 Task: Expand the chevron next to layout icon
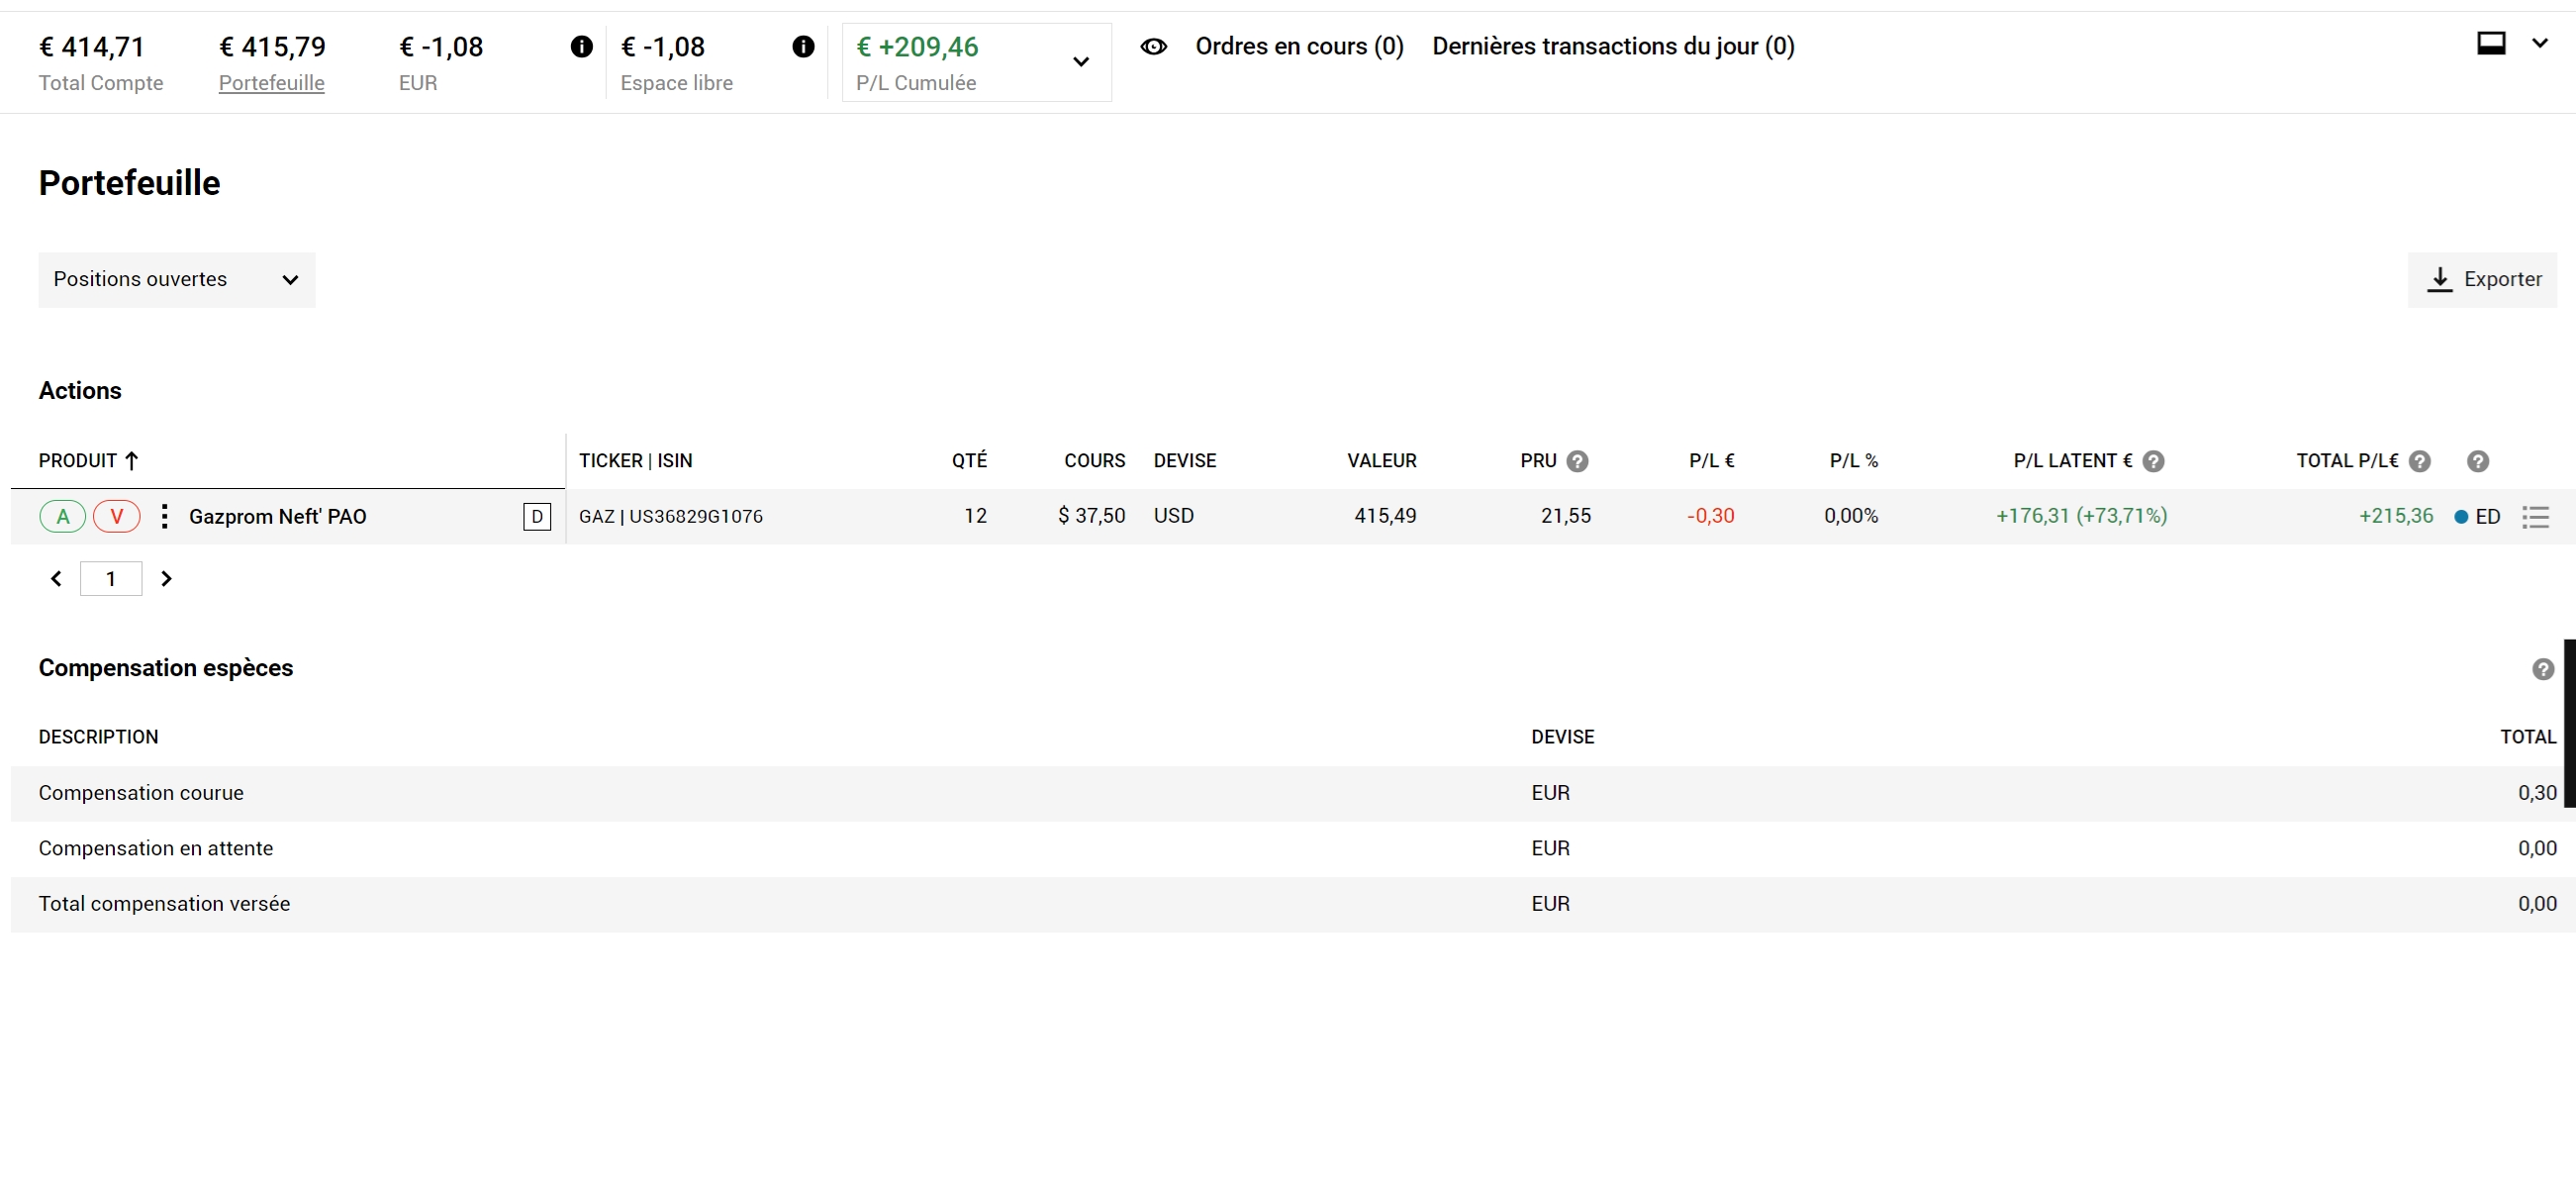tap(2539, 43)
